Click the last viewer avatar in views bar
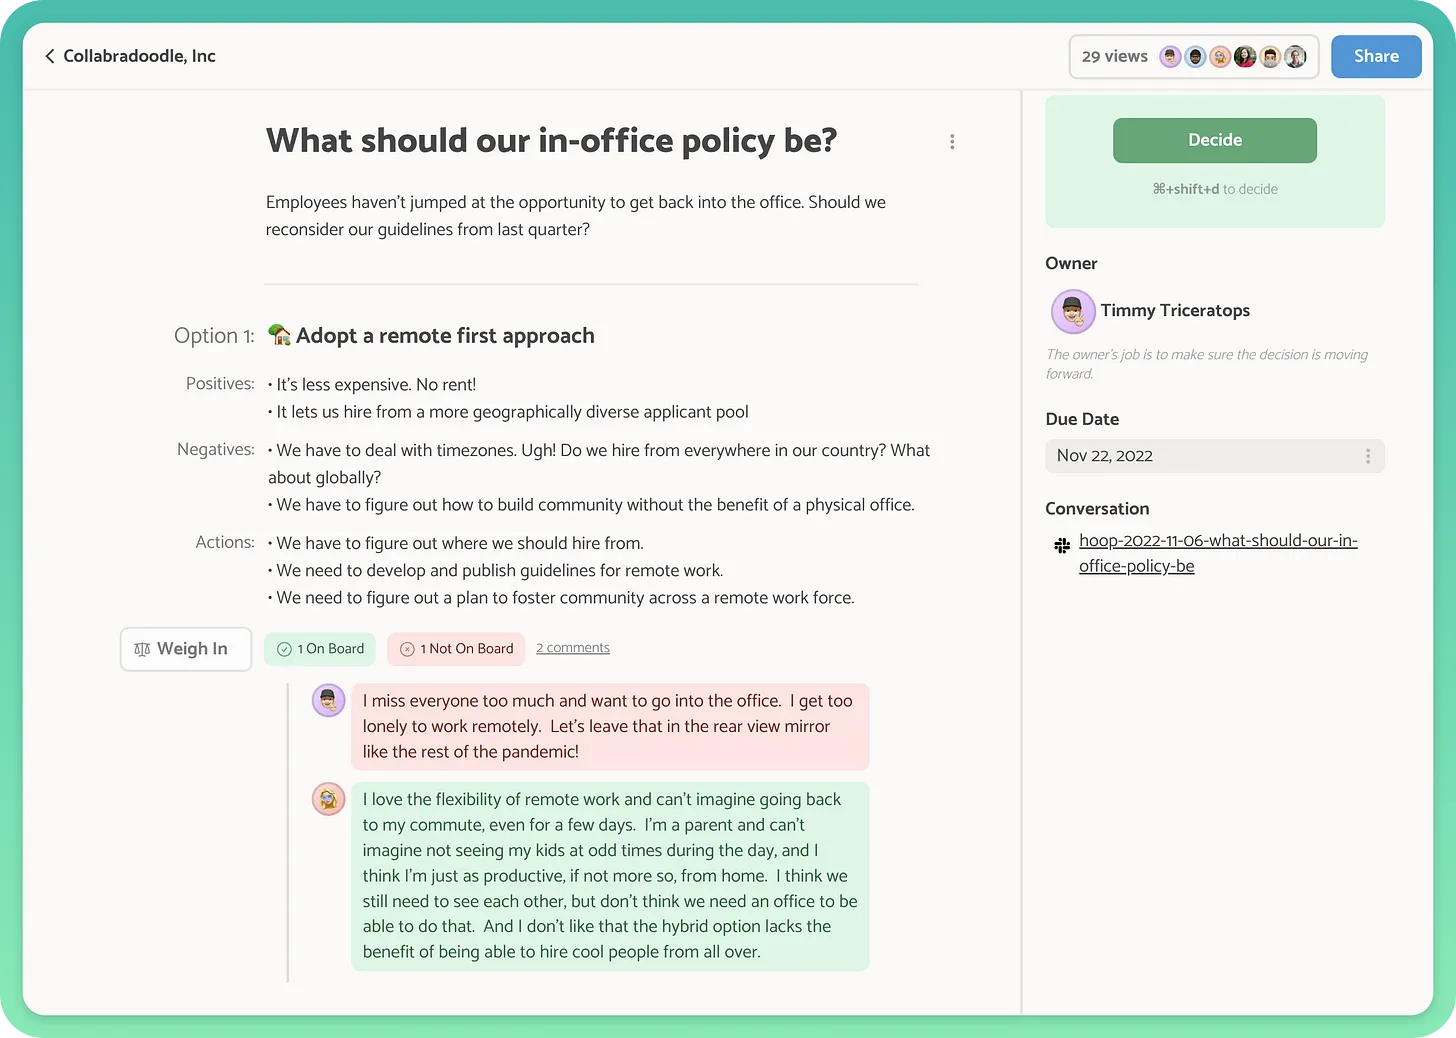Image resolution: width=1456 pixels, height=1038 pixels. [x=1295, y=57]
